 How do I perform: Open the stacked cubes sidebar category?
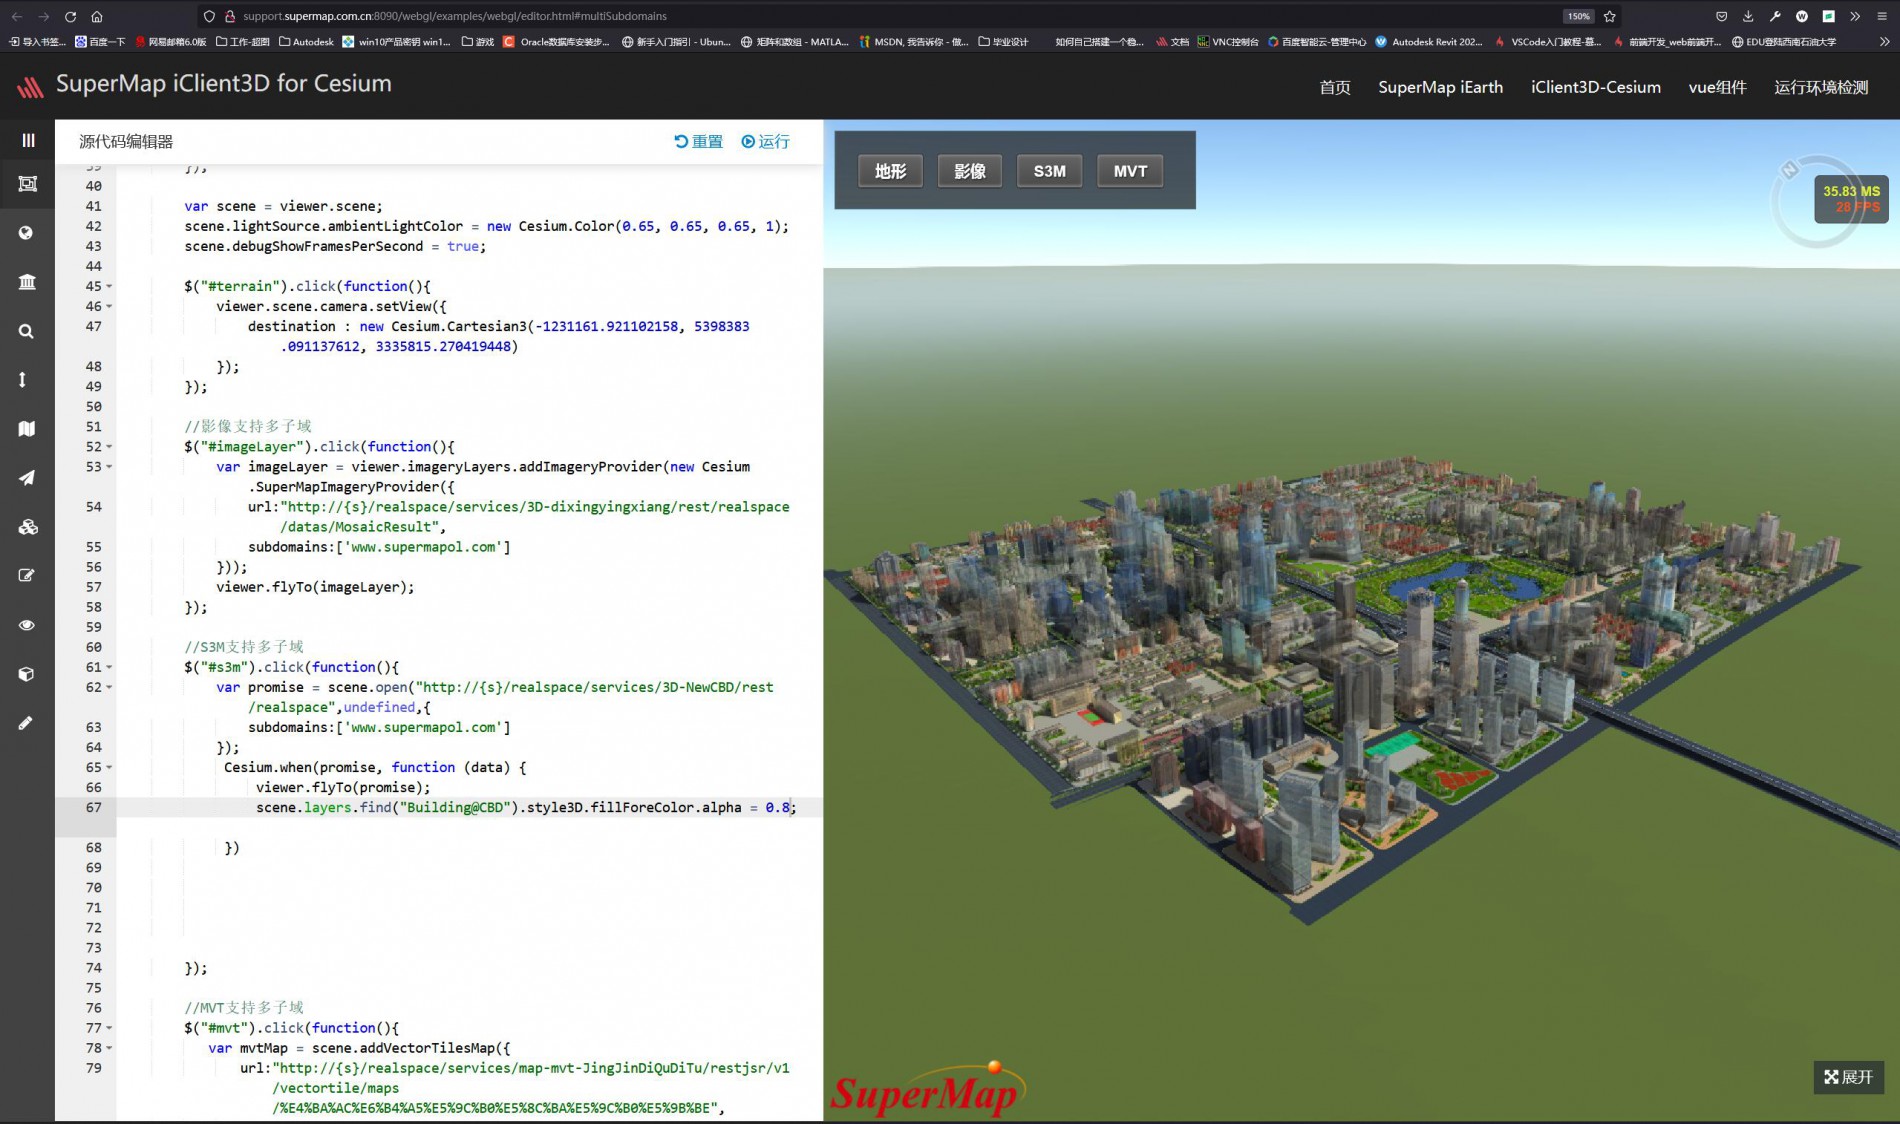point(27,527)
